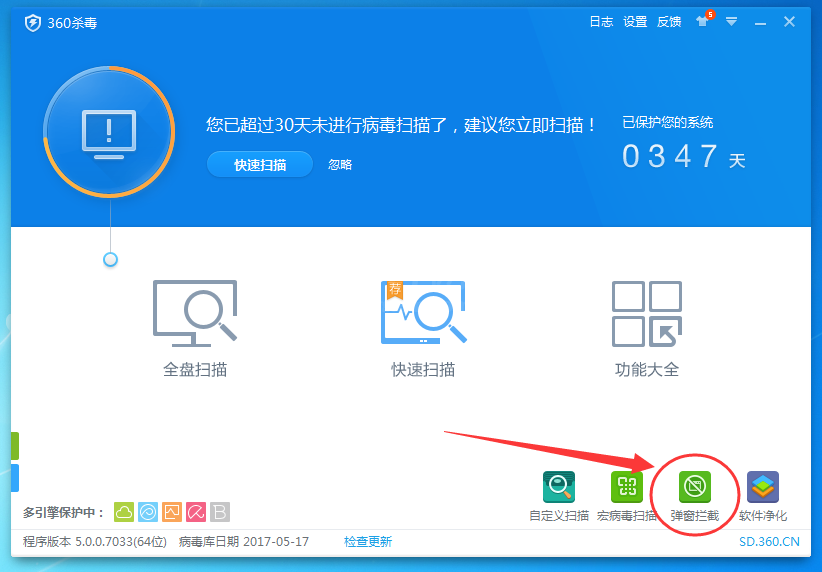Click the blue side tab on left edge
The height and width of the screenshot is (572, 822).
click(x=15, y=478)
